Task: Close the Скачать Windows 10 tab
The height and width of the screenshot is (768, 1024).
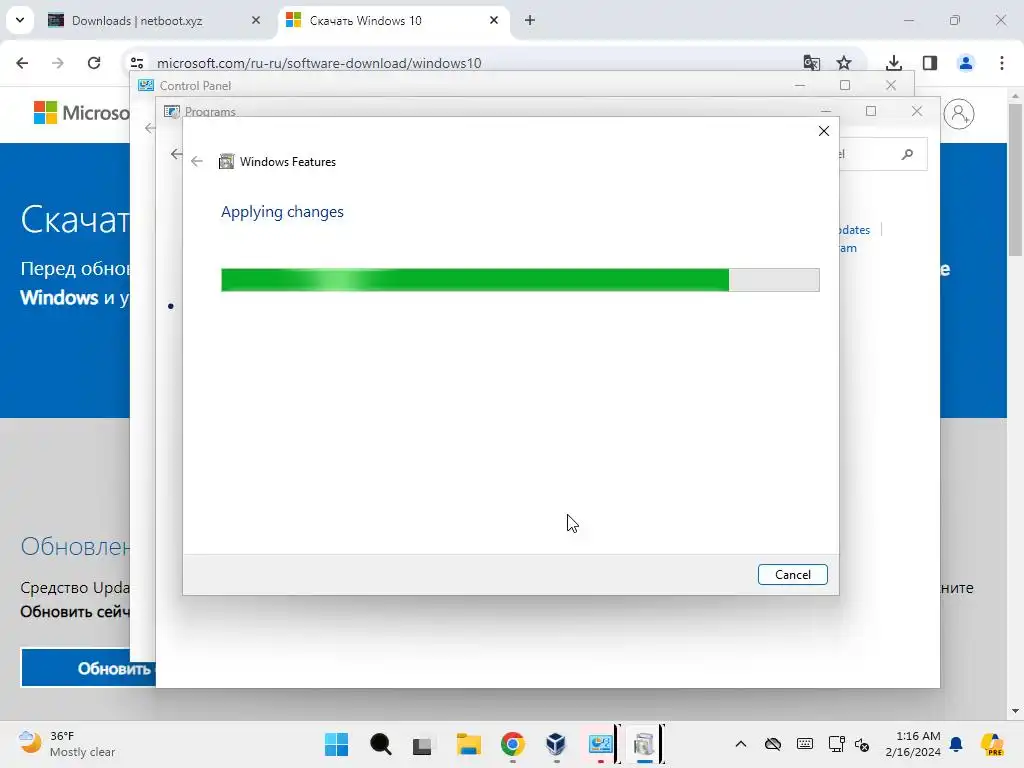Action: 494,21
